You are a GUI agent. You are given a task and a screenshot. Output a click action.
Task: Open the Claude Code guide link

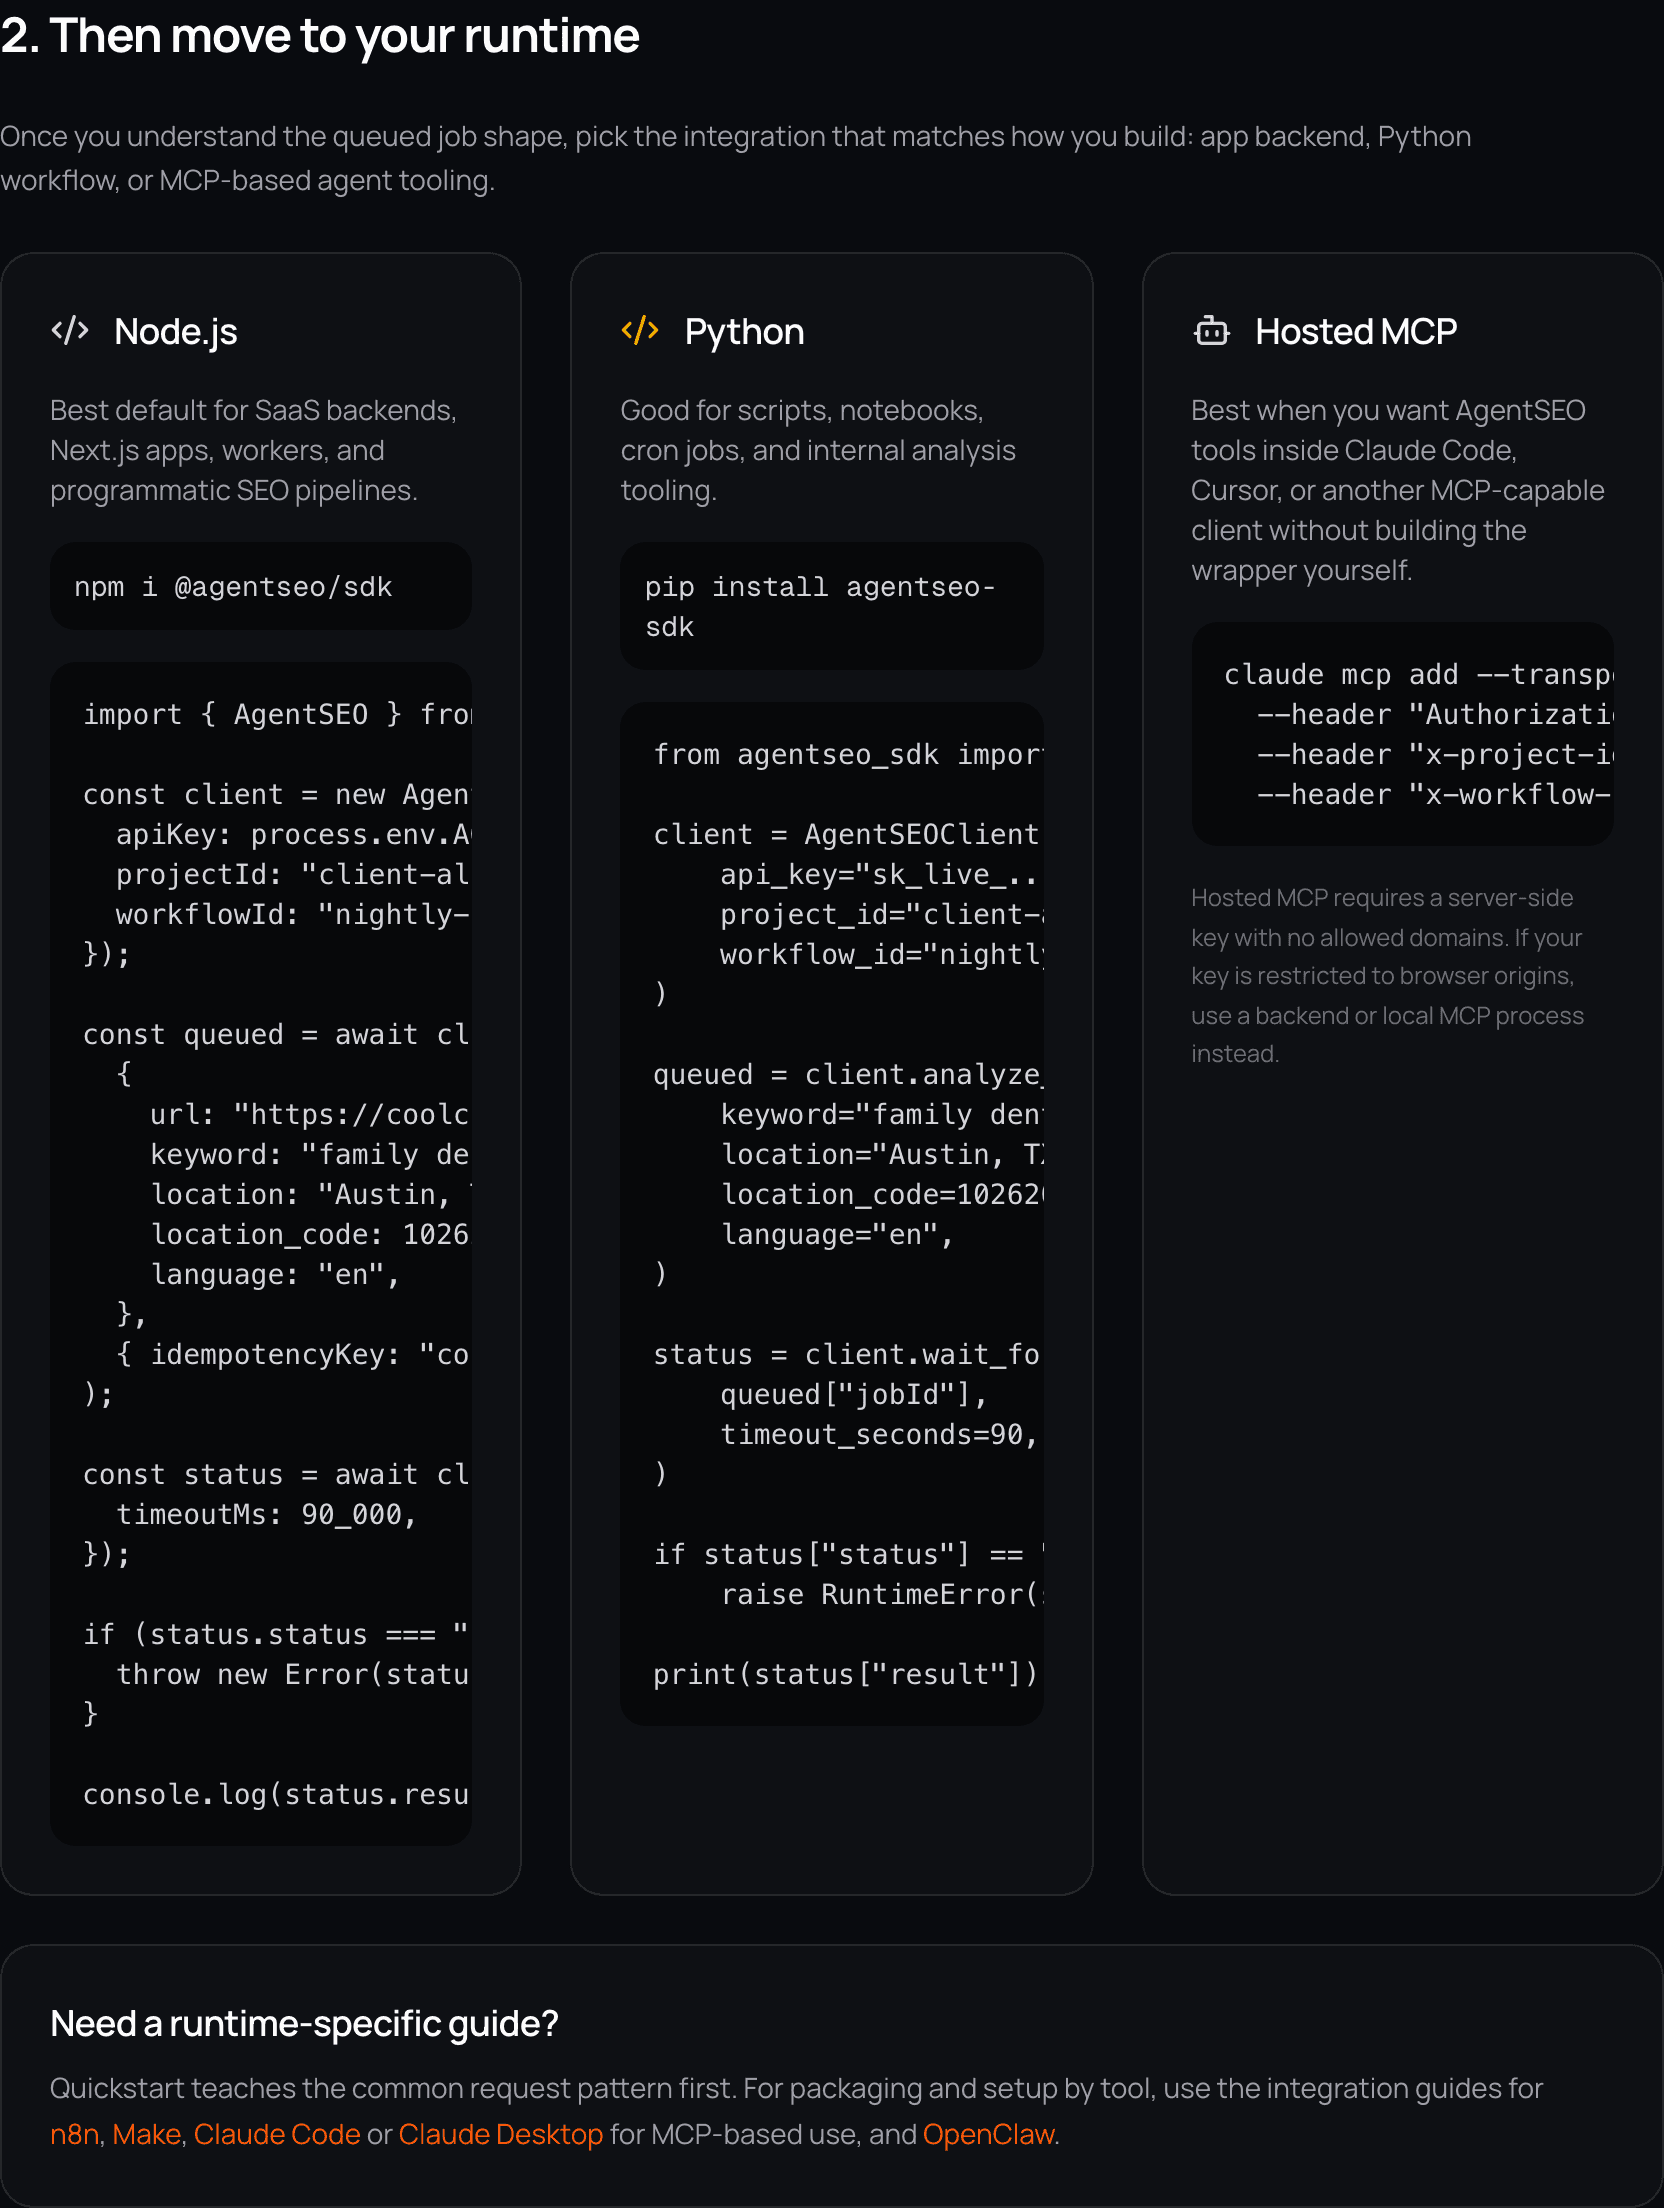277,2134
